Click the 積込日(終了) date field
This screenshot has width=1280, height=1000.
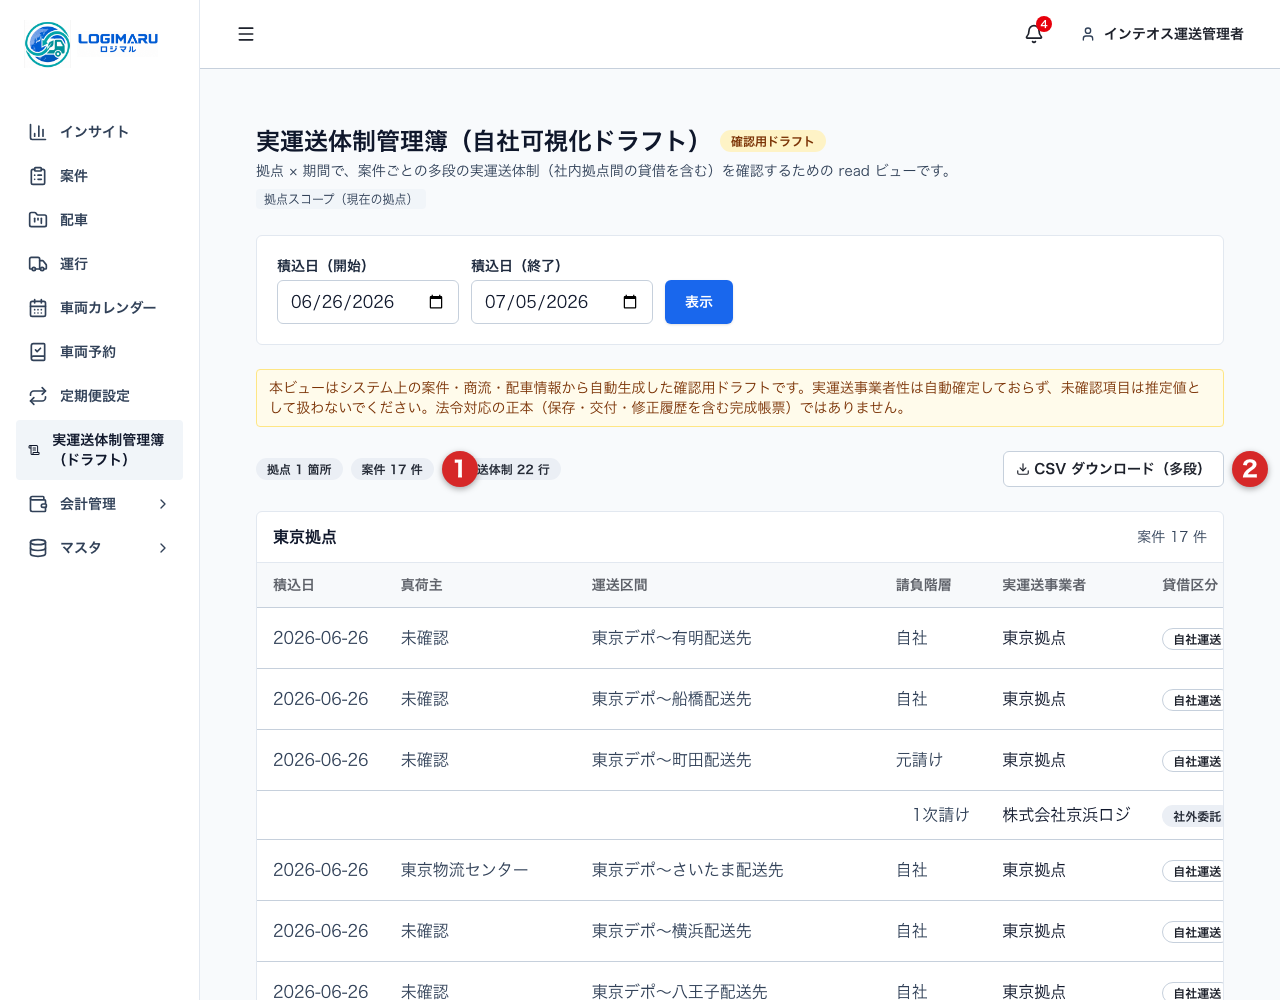click(562, 302)
